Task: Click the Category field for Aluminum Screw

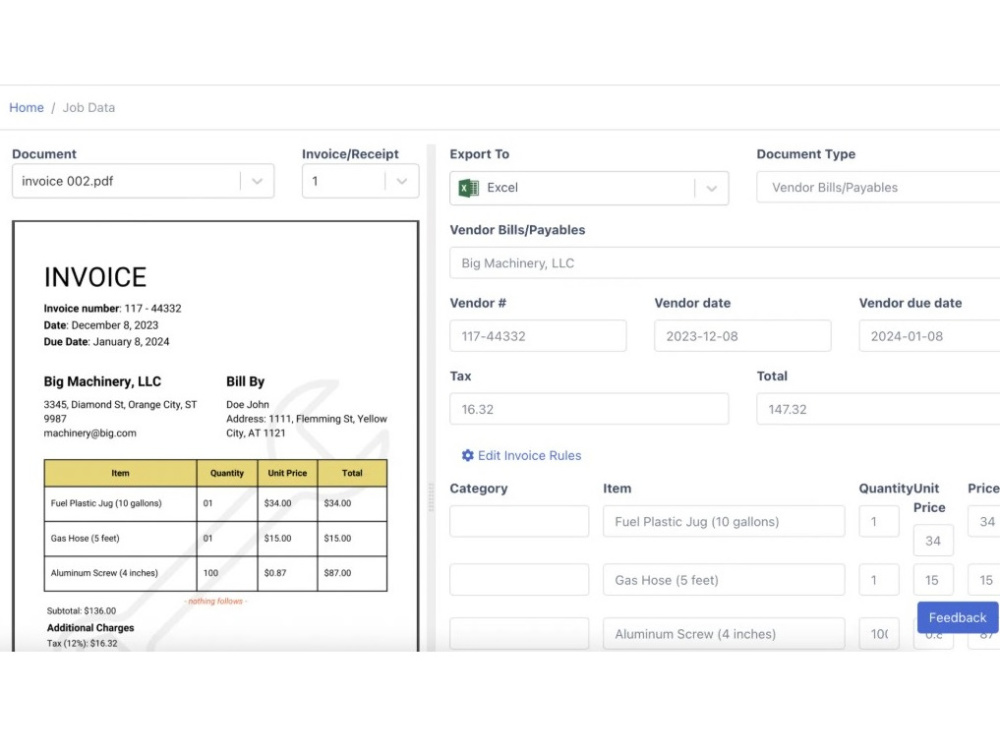Action: click(x=519, y=633)
